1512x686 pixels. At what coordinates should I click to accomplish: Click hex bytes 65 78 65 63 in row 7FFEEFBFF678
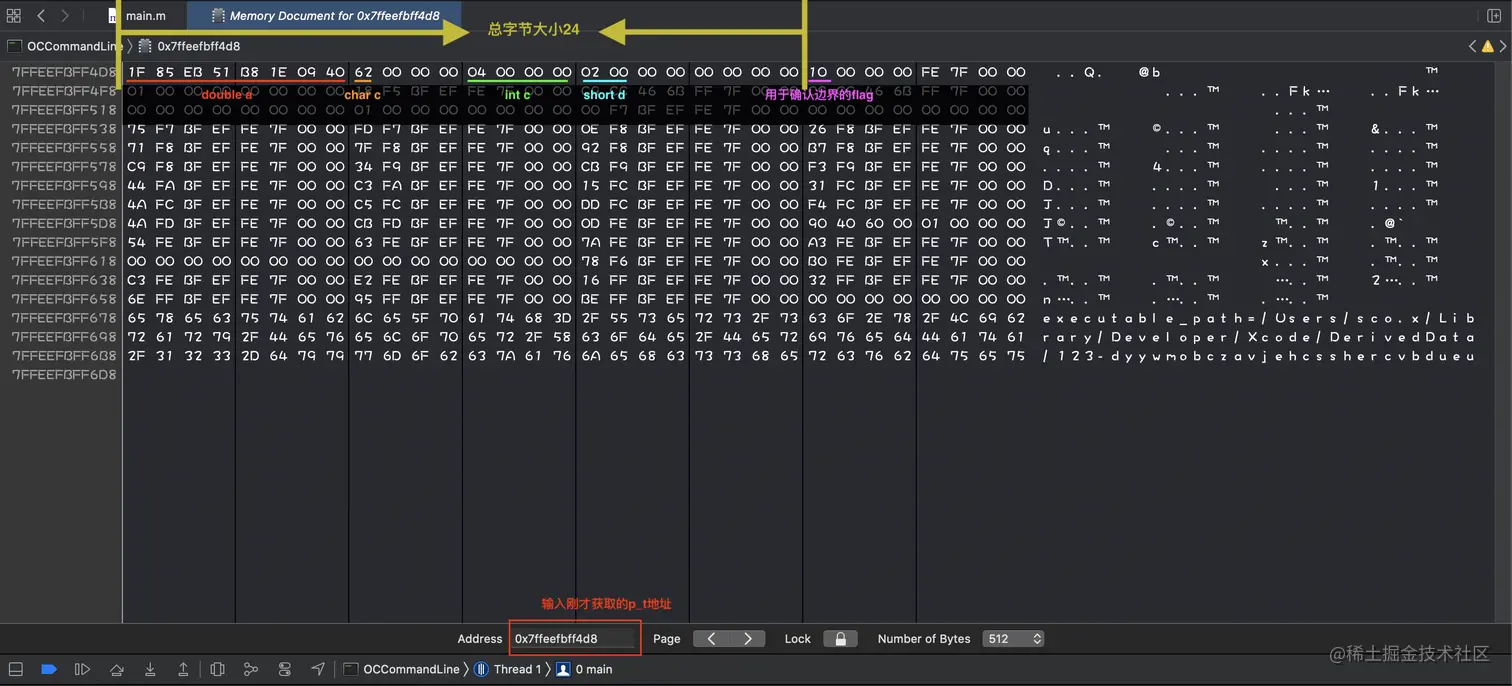(179, 318)
